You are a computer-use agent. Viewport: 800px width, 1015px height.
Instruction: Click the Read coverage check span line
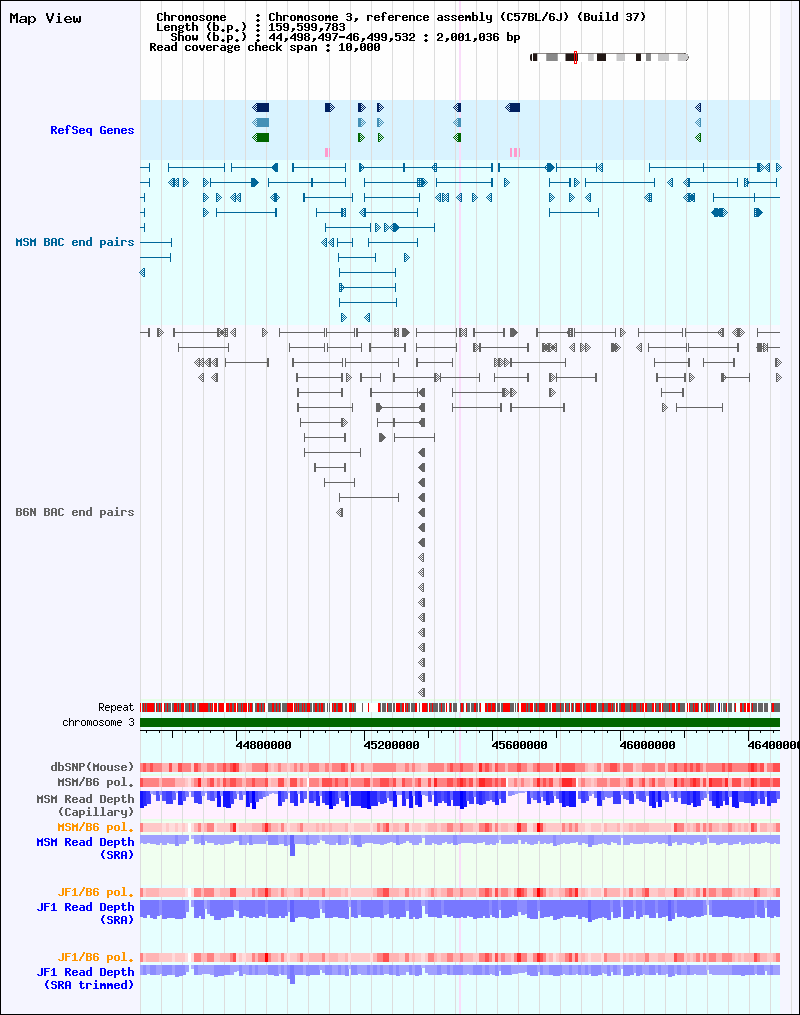[265, 47]
